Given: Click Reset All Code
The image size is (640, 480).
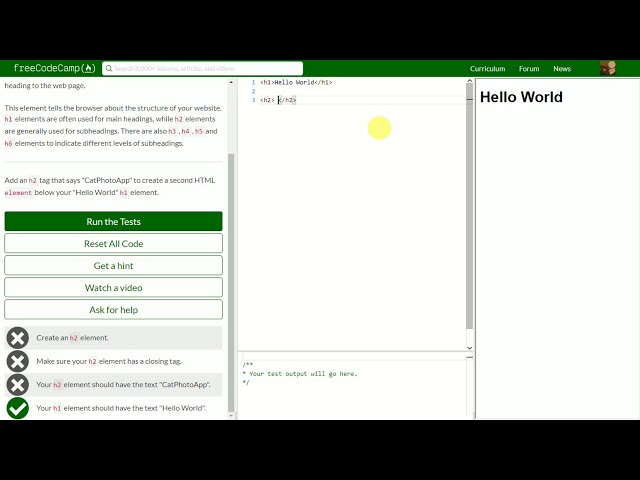Looking at the screenshot, I should tap(113, 244).
